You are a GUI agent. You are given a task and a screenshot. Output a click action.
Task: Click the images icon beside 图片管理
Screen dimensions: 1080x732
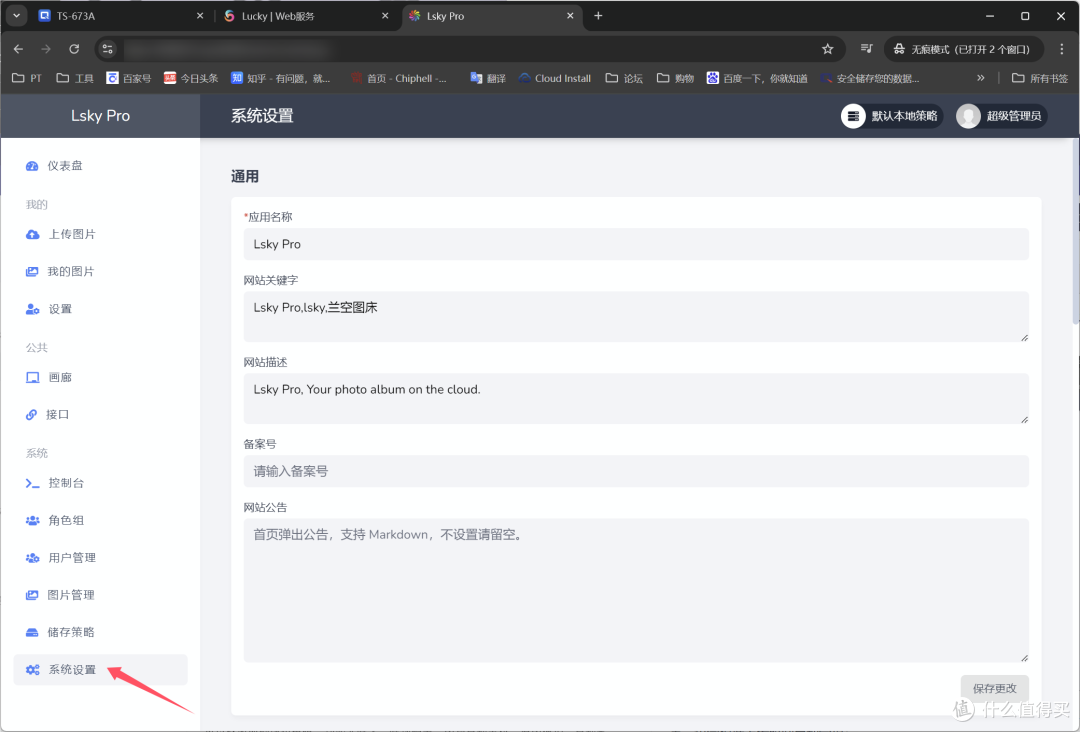(32, 595)
